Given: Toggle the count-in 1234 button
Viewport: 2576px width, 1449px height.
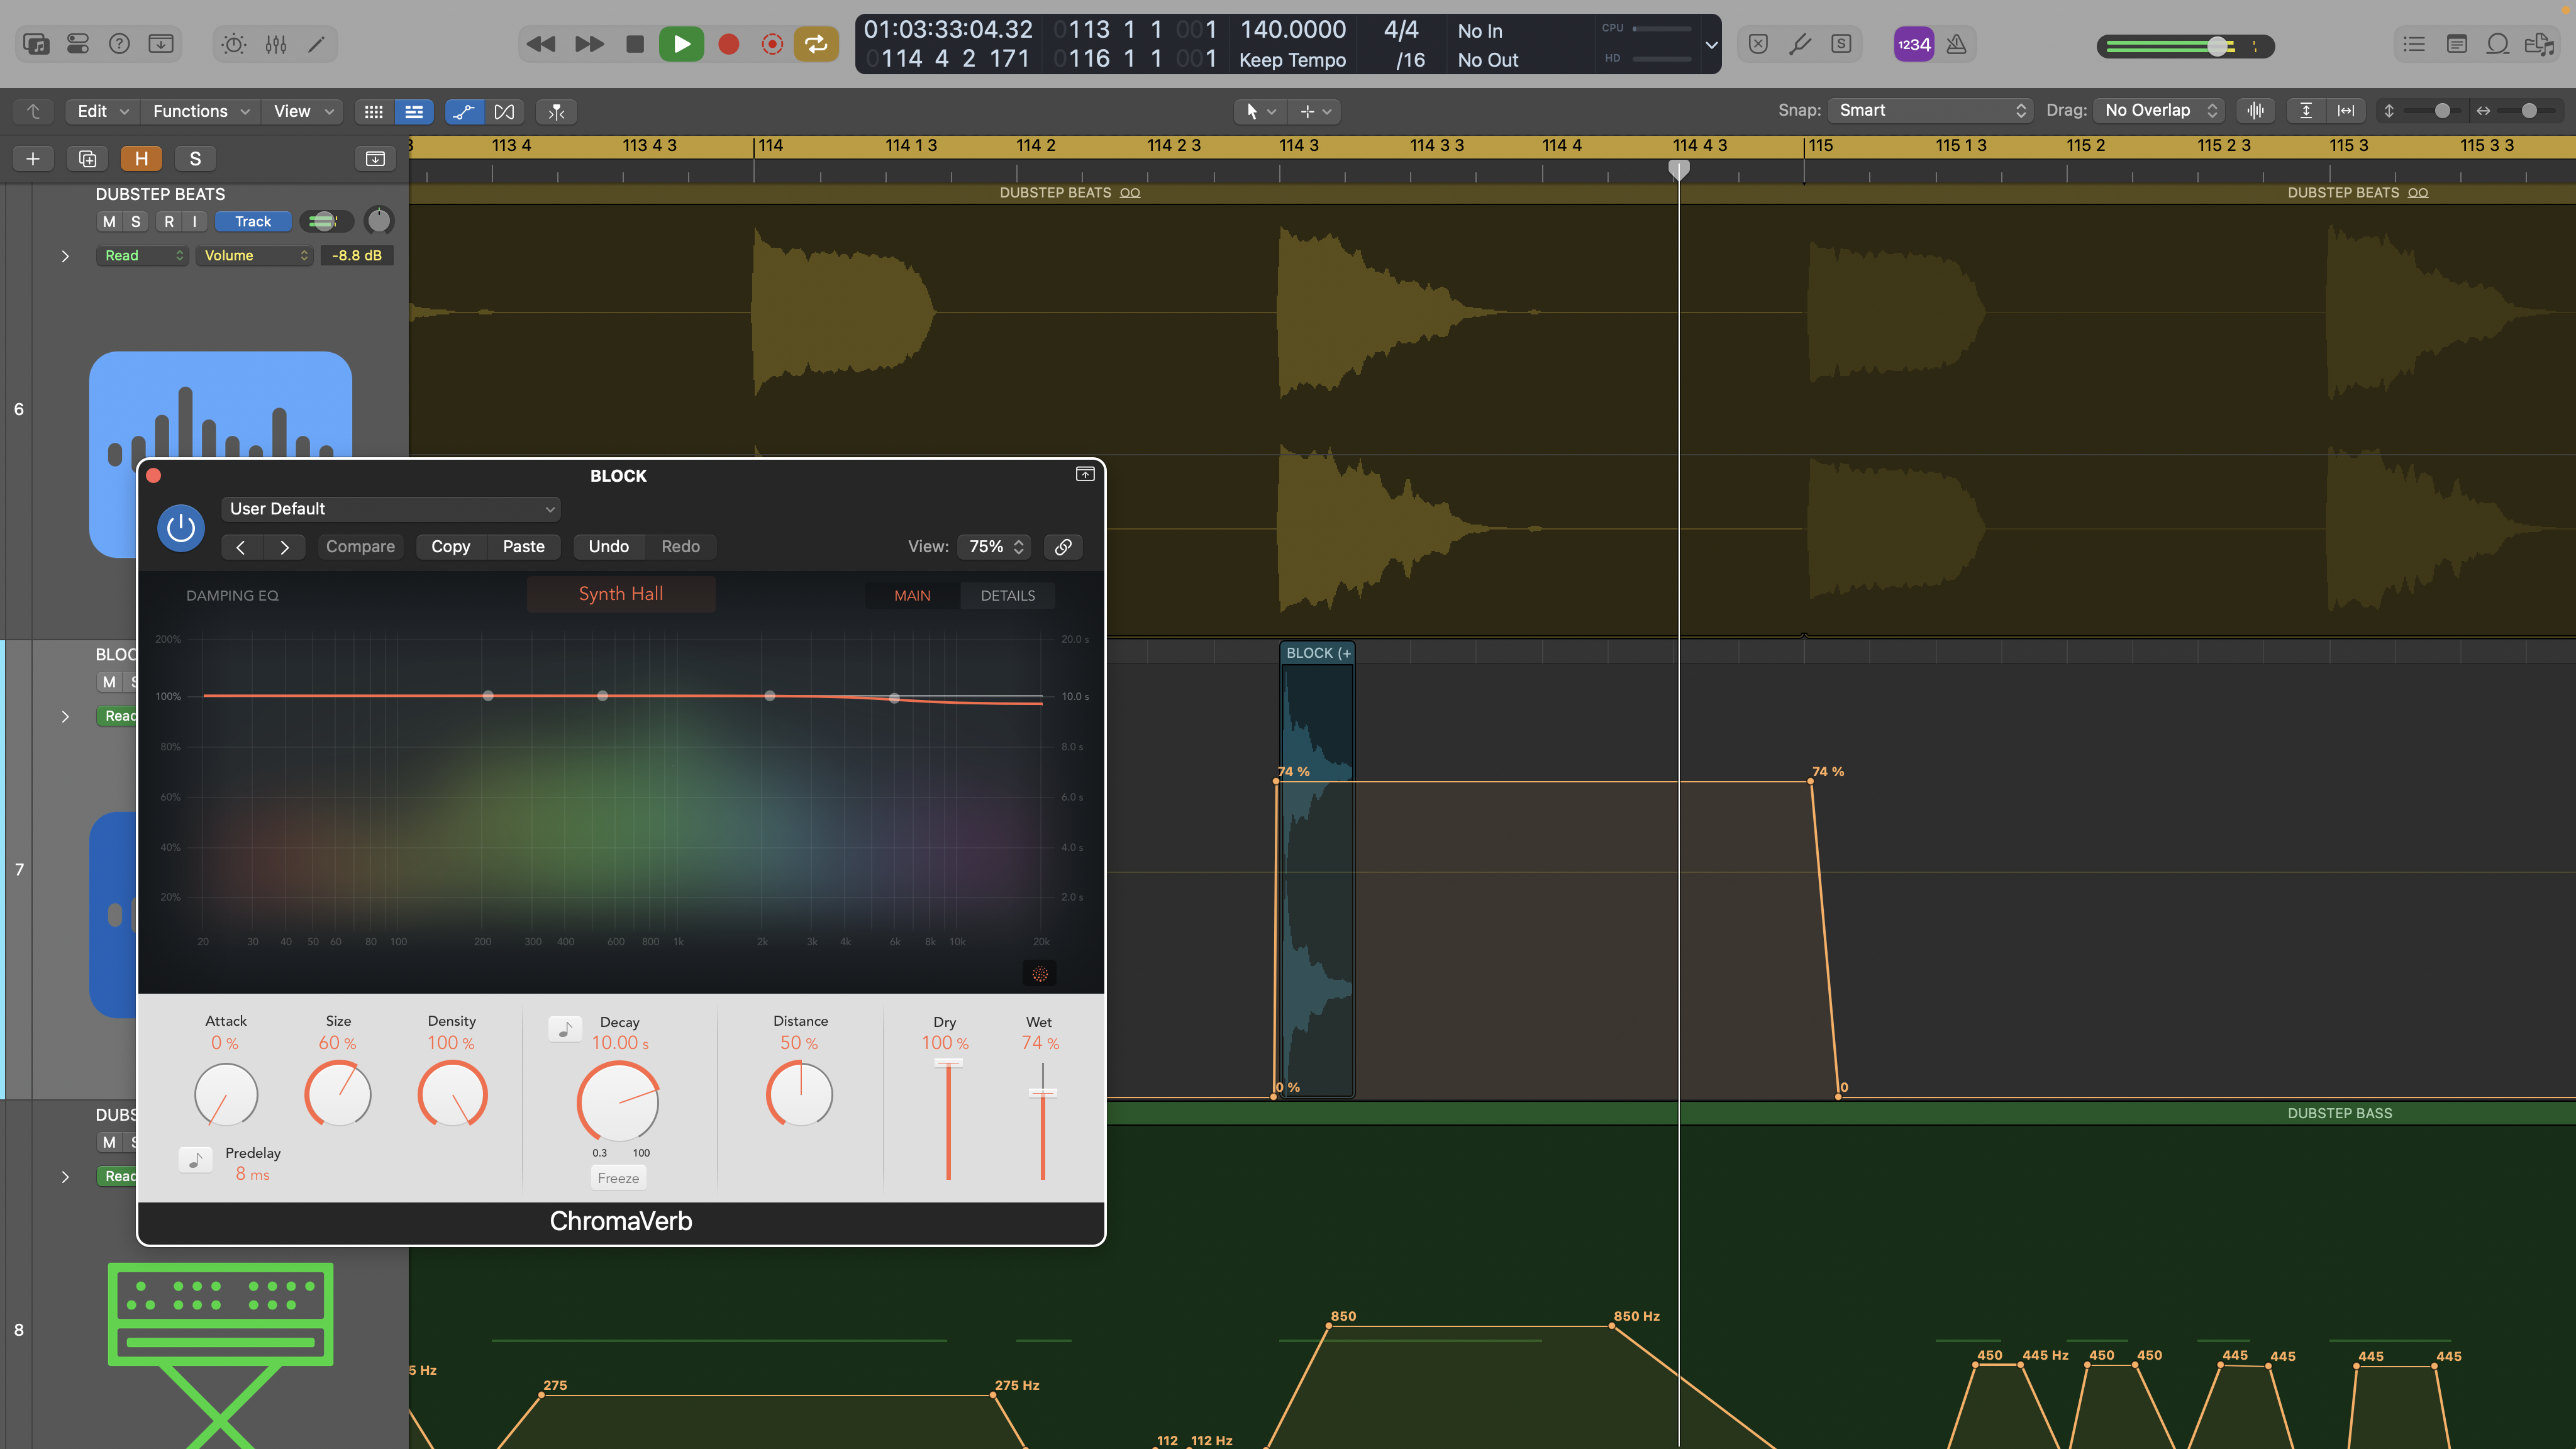Looking at the screenshot, I should pos(1913,44).
